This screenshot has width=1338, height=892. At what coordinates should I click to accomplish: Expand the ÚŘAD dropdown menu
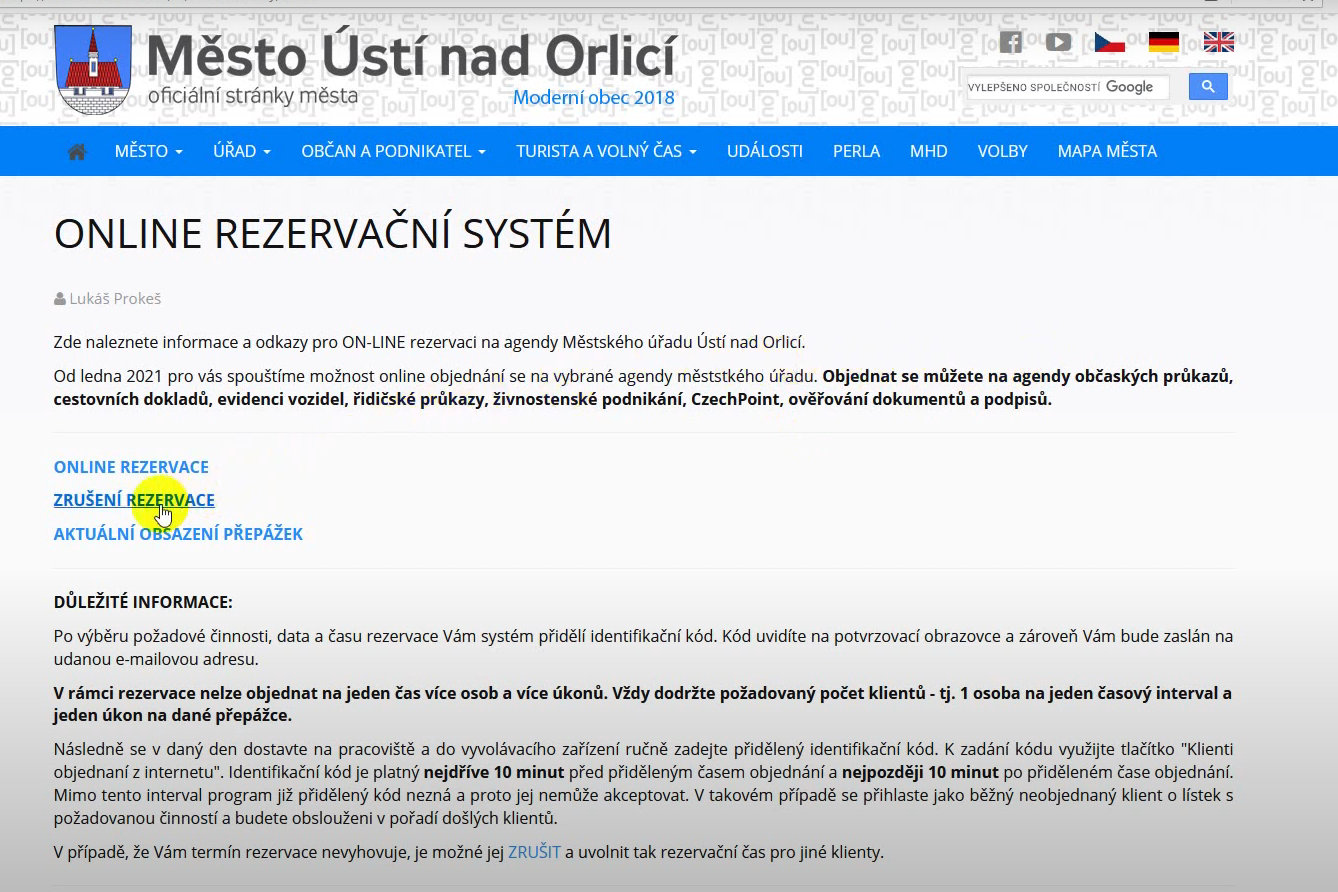241,152
